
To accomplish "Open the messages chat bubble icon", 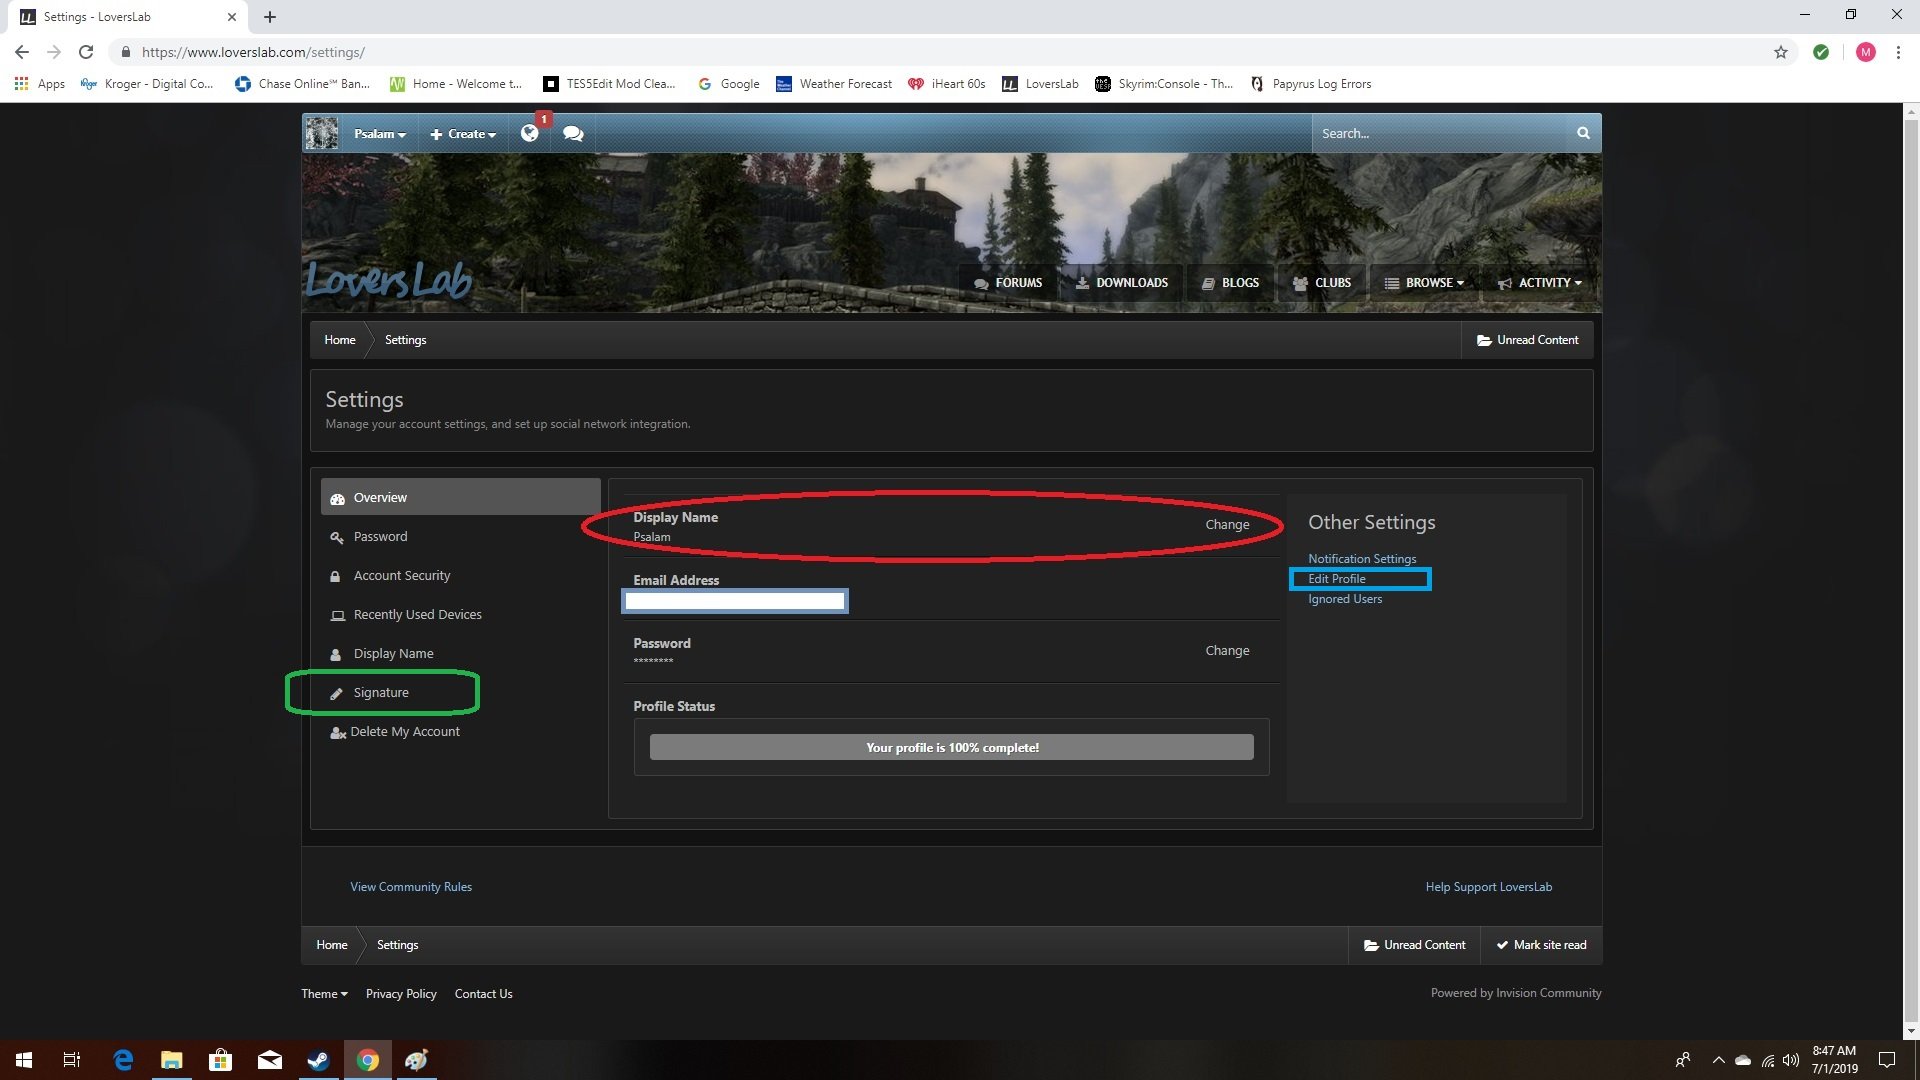I will [573, 133].
